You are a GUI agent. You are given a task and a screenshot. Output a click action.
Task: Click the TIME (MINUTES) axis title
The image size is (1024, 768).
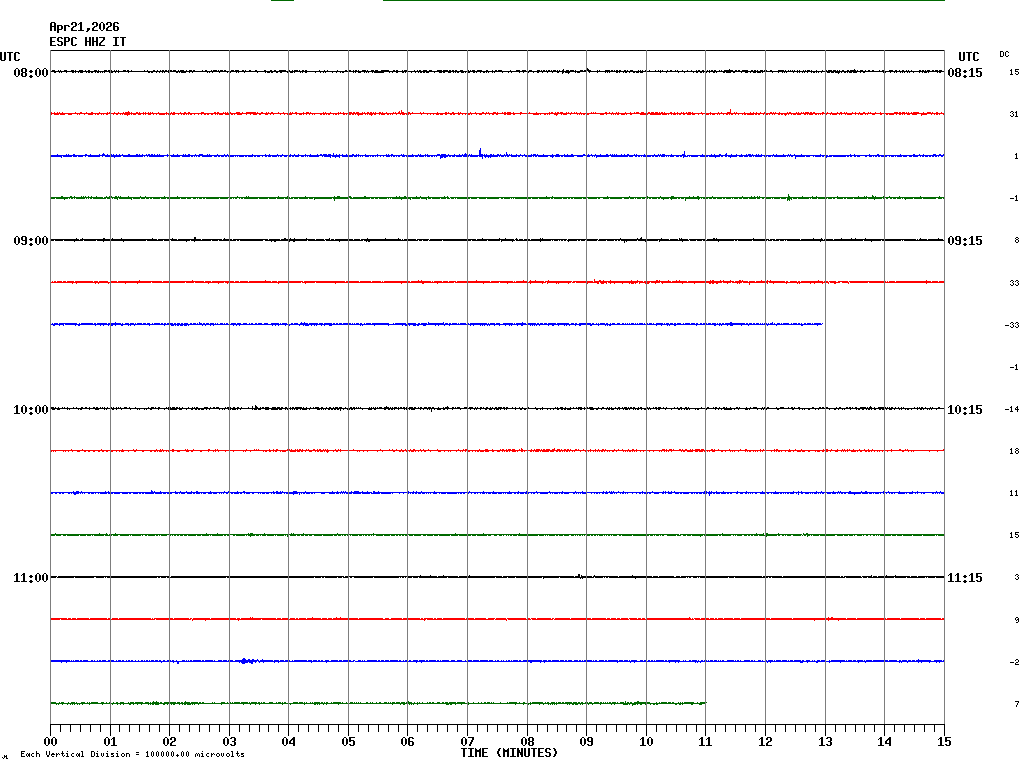(x=509, y=753)
